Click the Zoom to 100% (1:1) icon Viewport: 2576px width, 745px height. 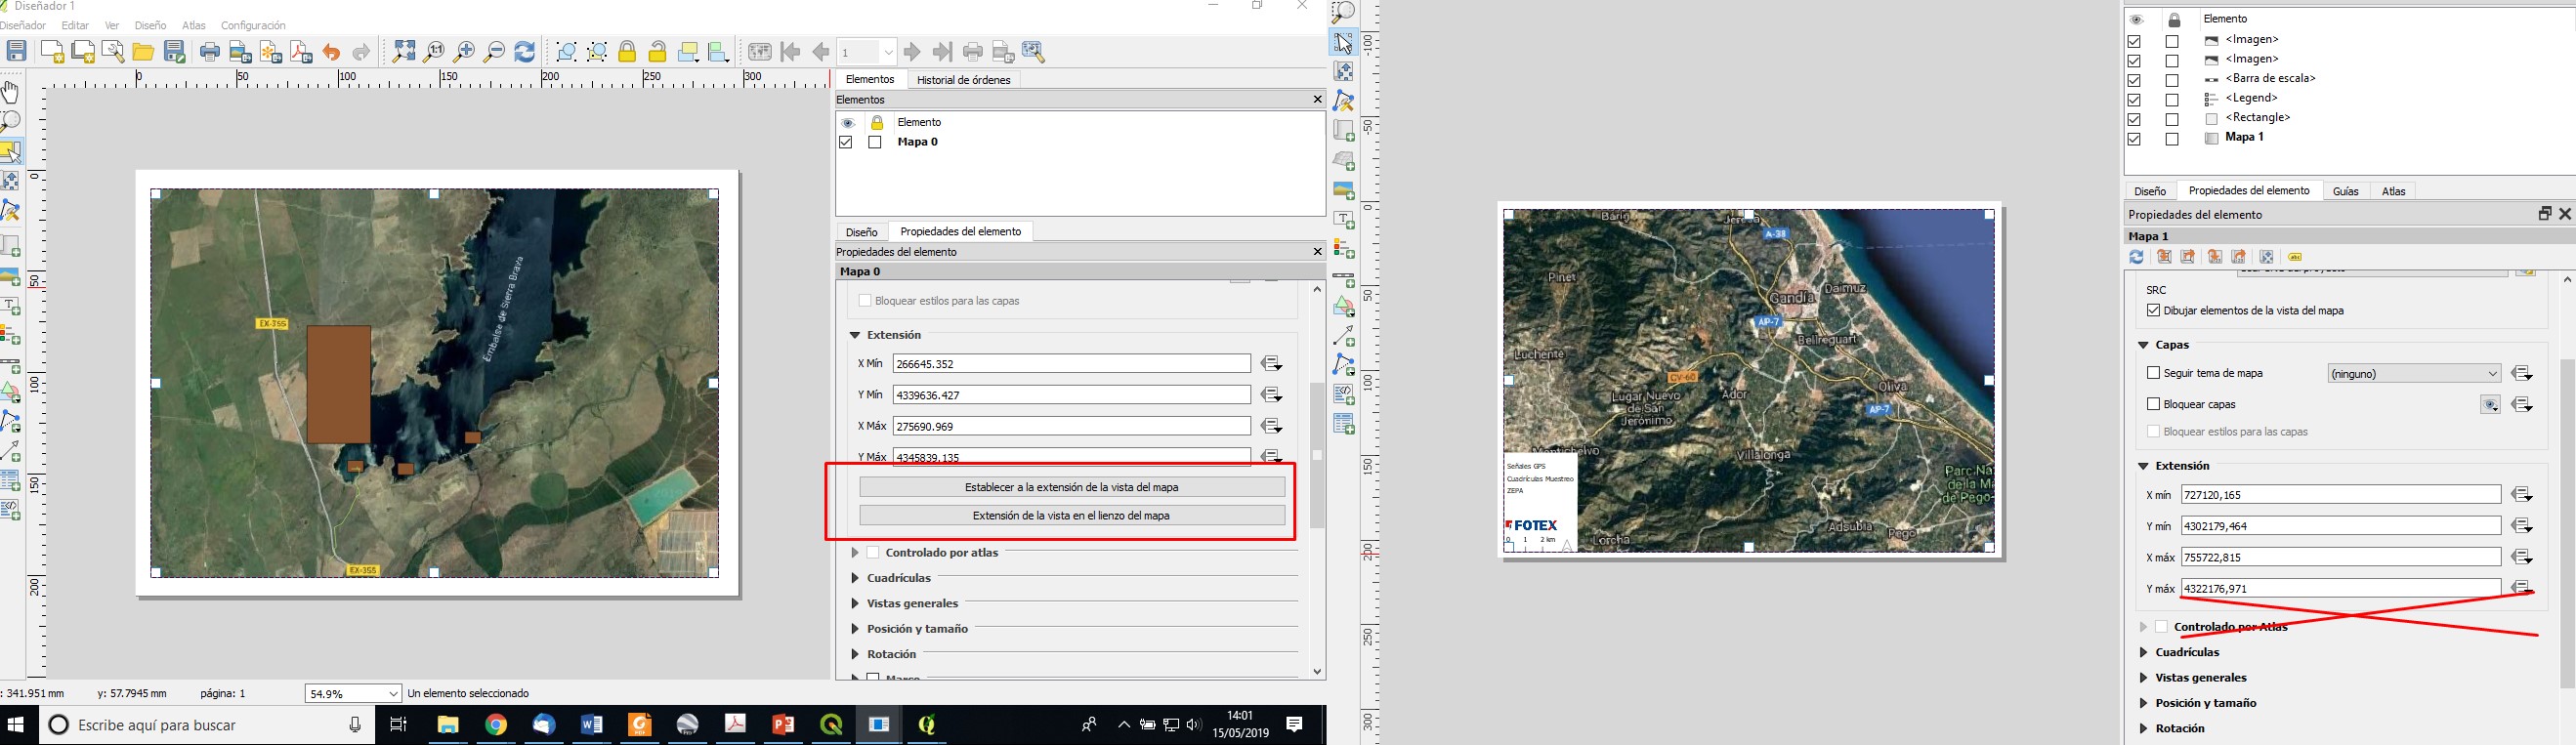[434, 52]
